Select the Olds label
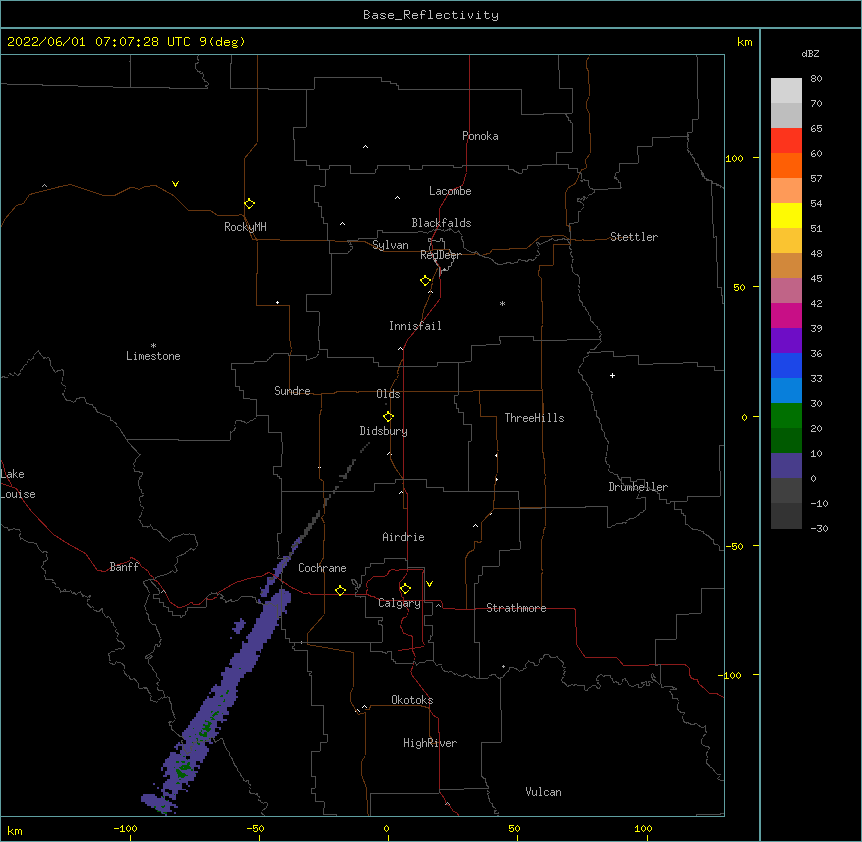This screenshot has height=842, width=862. coord(388,394)
